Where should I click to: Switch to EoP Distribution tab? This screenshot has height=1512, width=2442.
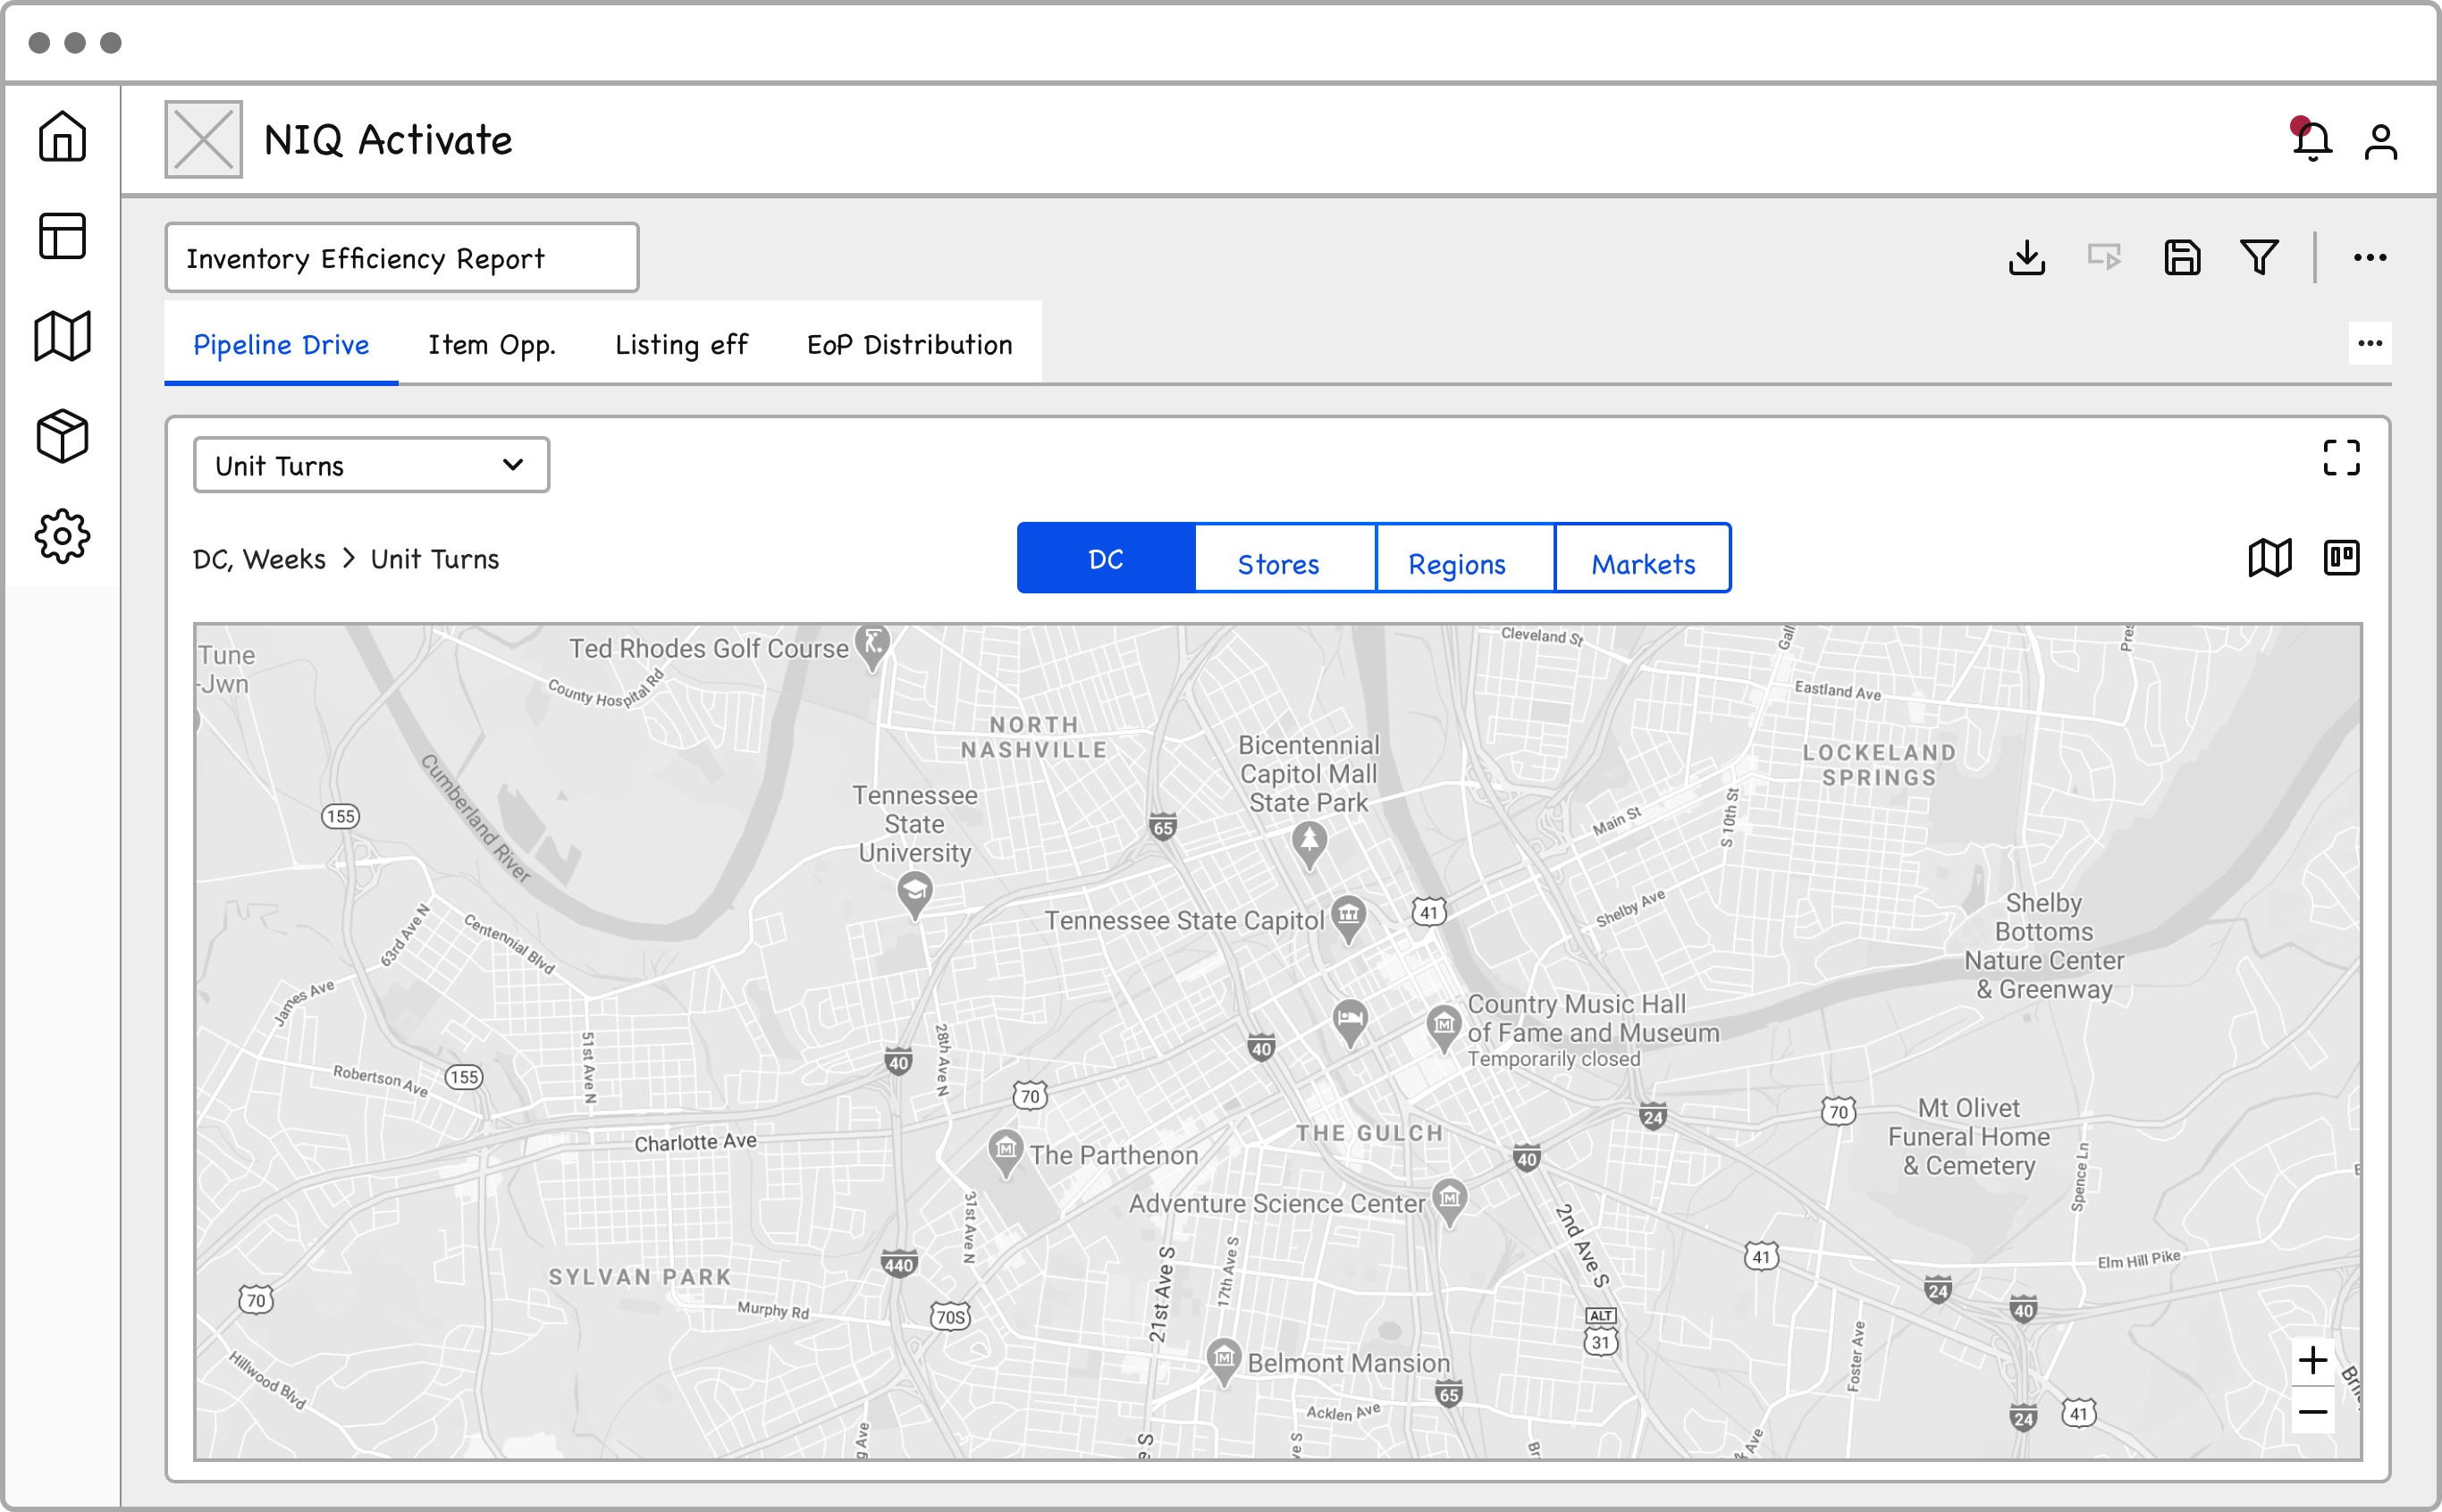coord(909,344)
